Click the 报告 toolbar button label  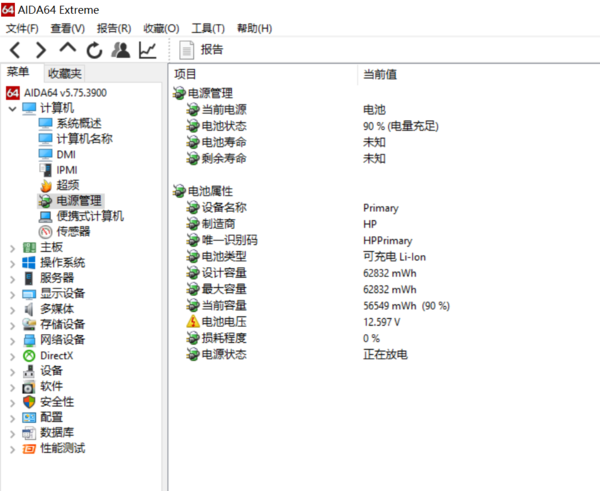(x=212, y=50)
